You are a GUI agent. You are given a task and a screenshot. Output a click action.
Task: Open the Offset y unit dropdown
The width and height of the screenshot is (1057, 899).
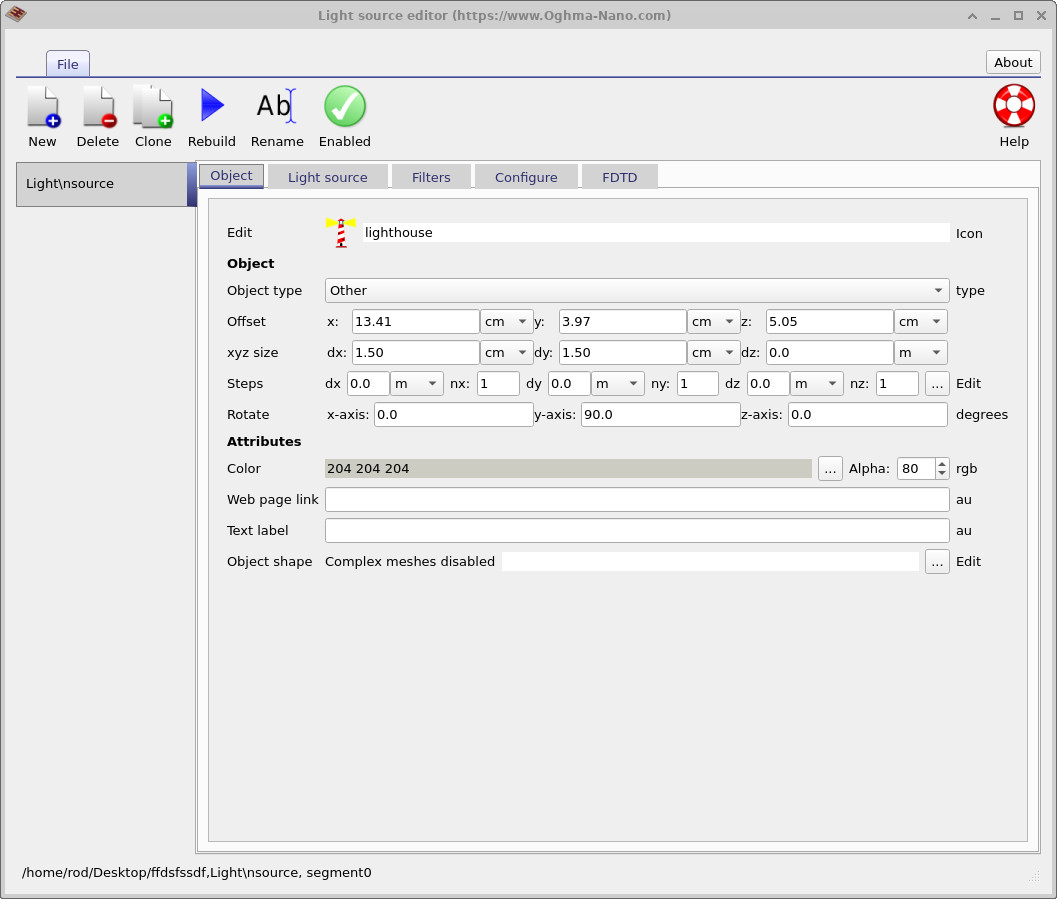pos(713,321)
